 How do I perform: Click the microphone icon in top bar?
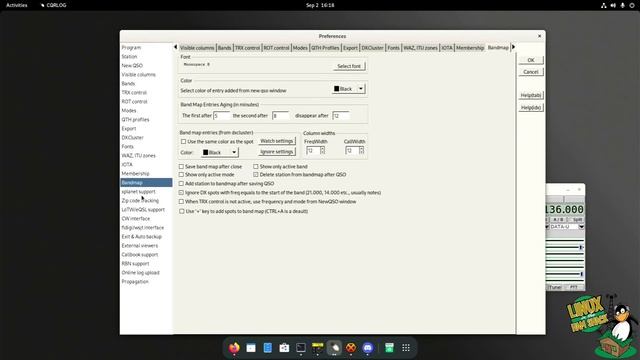[622, 5]
